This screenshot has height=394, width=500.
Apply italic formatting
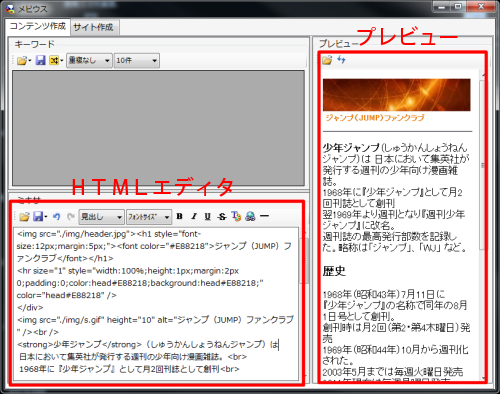pyautogui.click(x=194, y=216)
